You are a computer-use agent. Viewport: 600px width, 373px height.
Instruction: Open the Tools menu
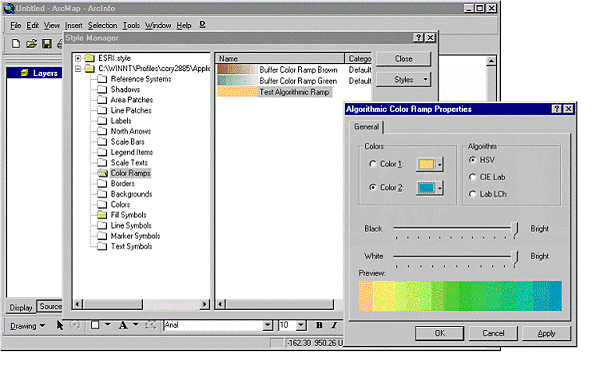click(x=131, y=25)
